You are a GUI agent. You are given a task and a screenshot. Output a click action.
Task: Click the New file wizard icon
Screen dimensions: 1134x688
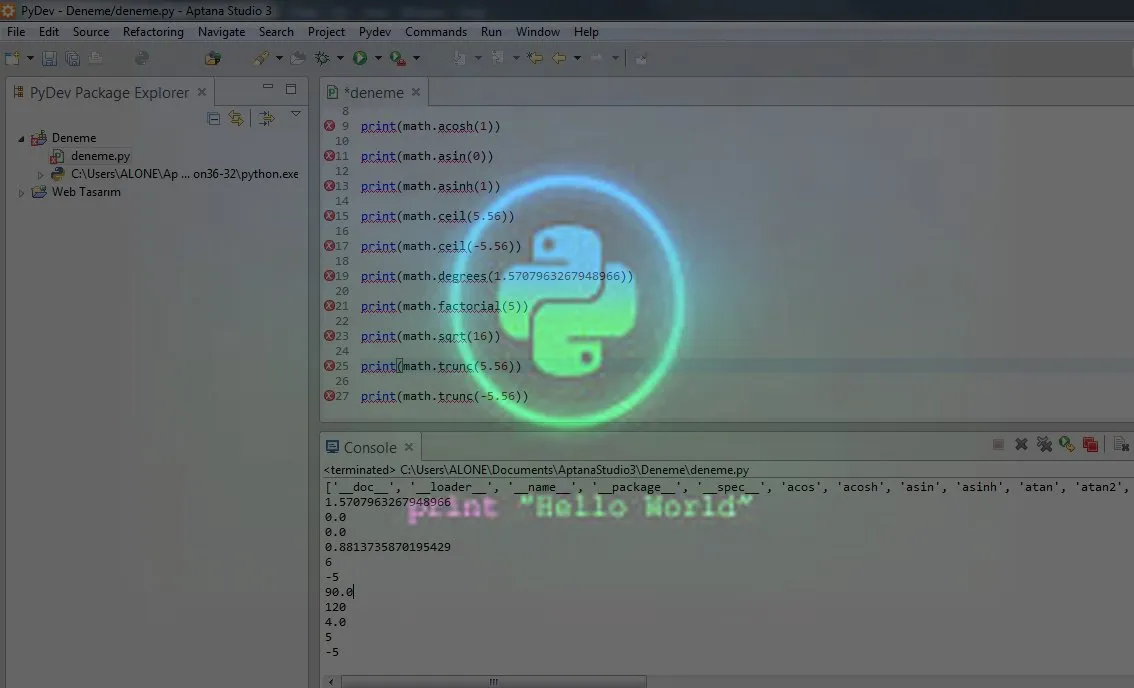pyautogui.click(x=12, y=59)
